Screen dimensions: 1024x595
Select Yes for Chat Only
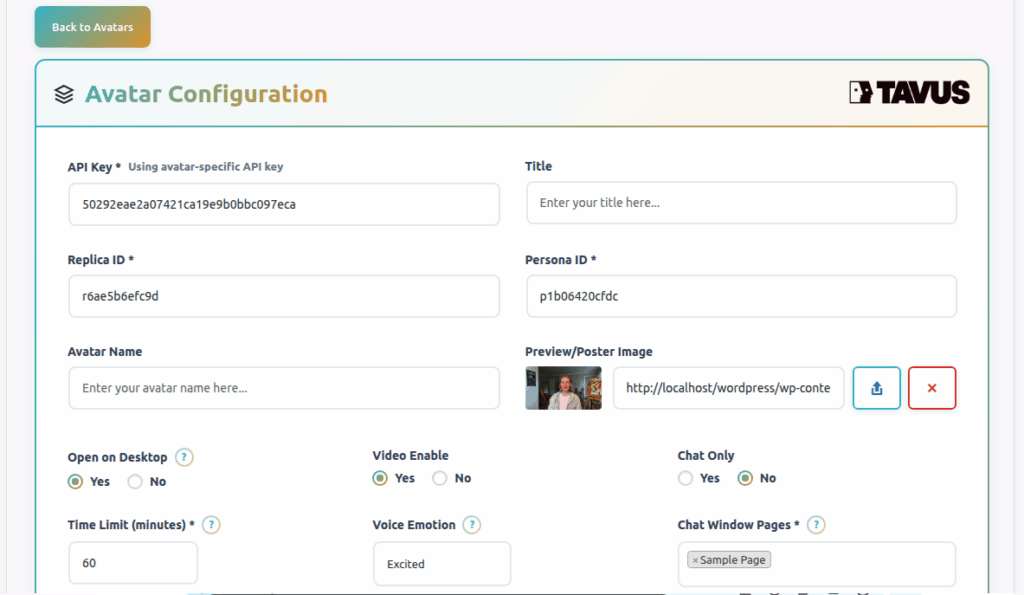pyautogui.click(x=685, y=478)
